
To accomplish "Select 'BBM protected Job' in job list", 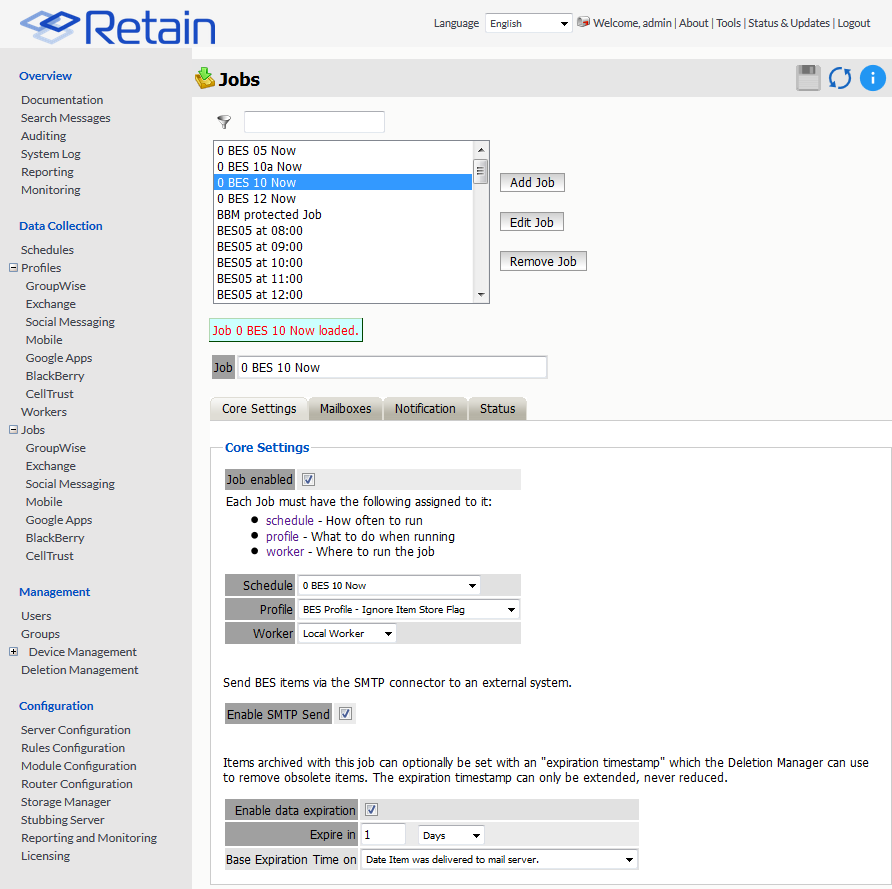I will [343, 214].
